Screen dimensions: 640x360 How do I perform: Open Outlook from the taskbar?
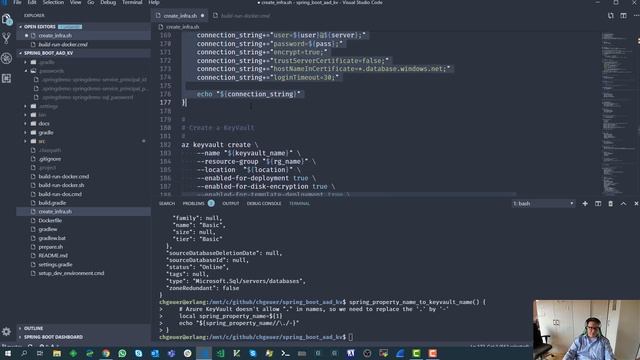click(155, 353)
